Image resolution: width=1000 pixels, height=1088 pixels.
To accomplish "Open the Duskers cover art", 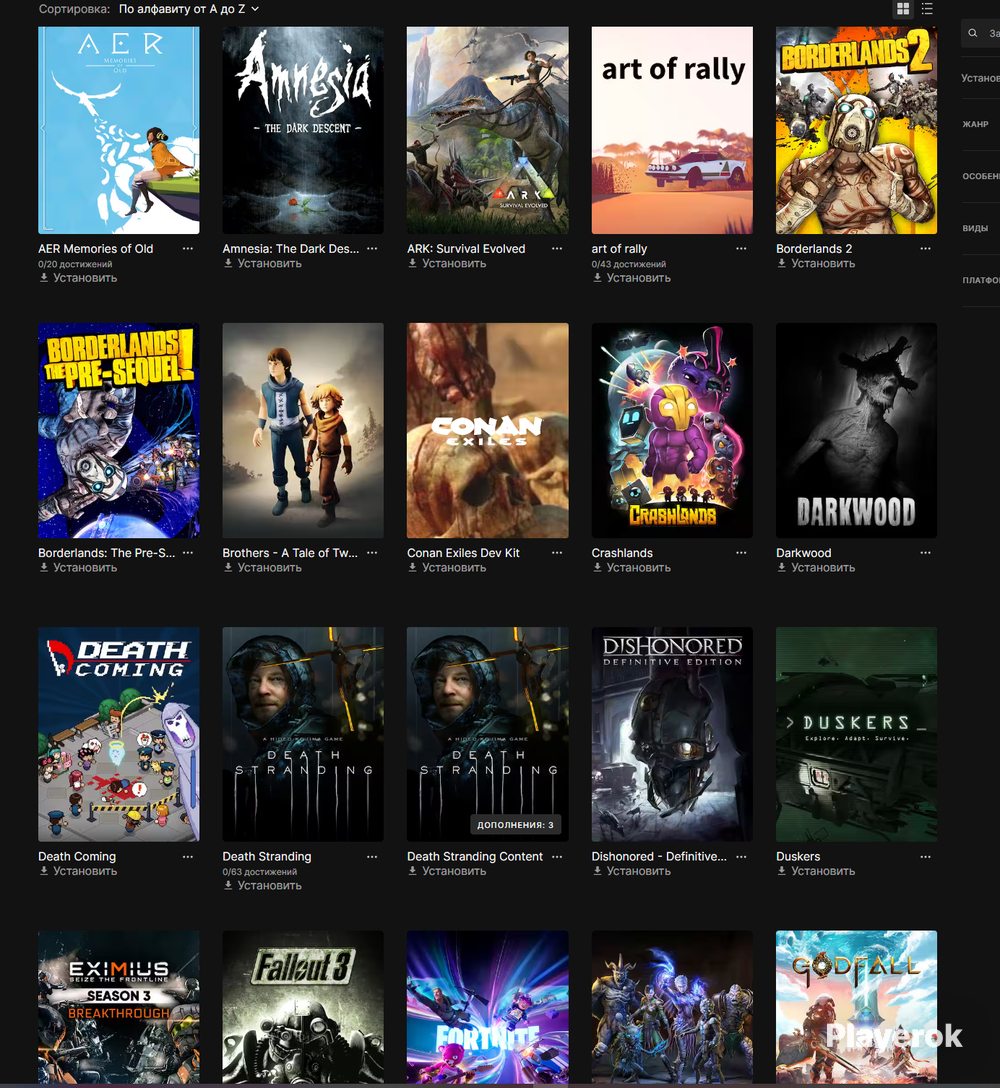I will pos(856,734).
